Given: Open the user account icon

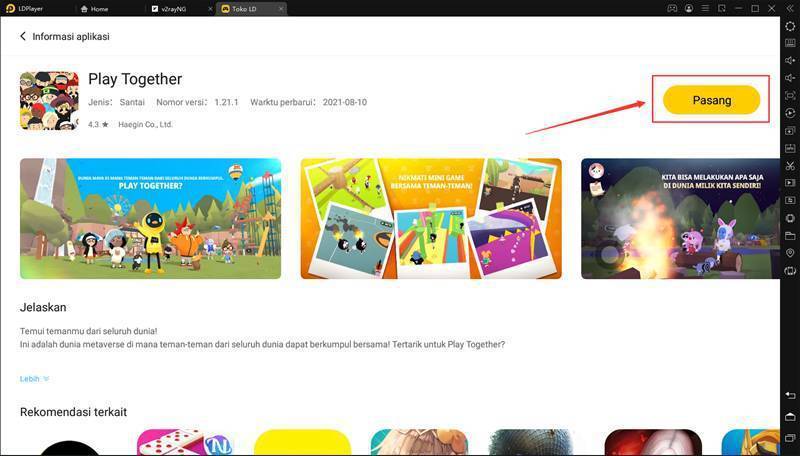Looking at the screenshot, I should (x=689, y=9).
